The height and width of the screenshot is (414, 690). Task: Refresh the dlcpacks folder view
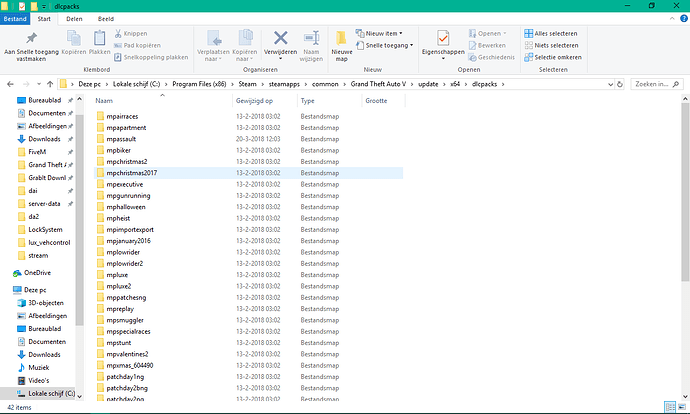620,84
